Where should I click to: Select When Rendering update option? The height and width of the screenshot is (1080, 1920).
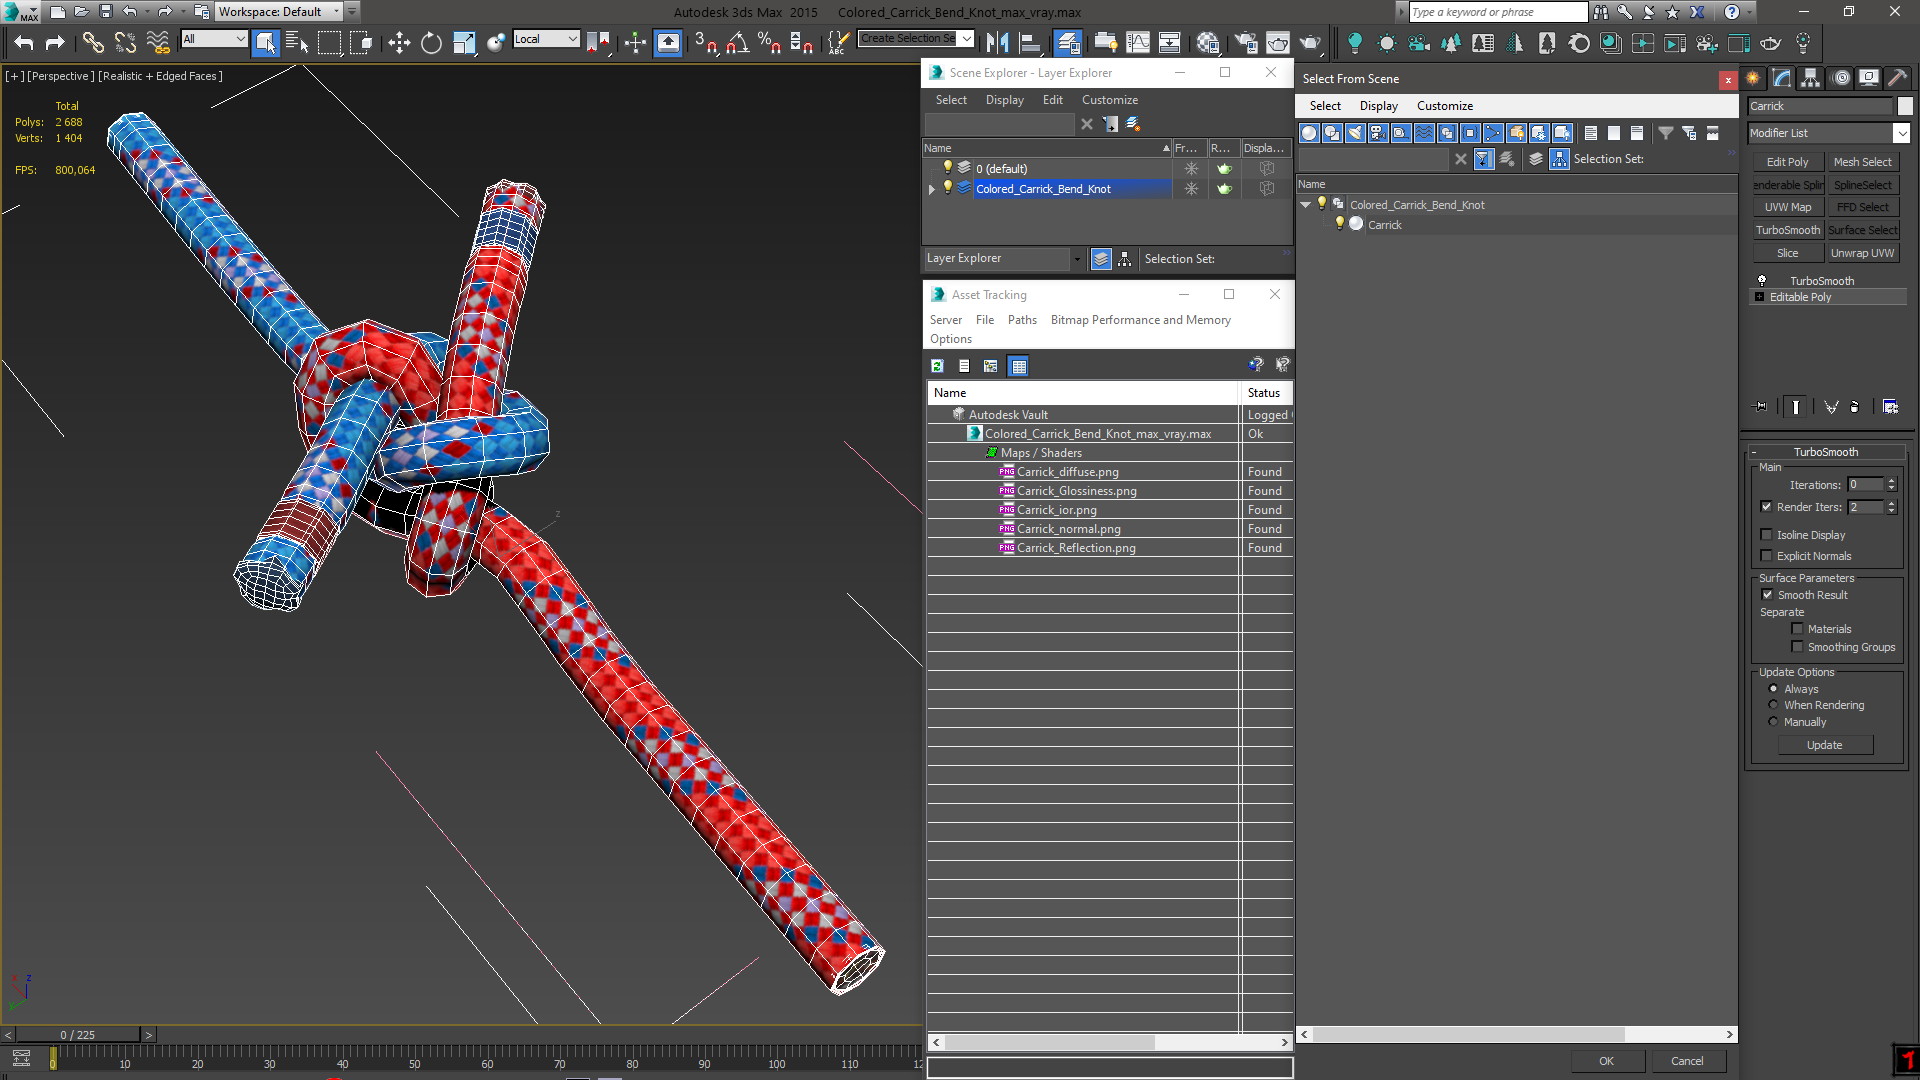[x=1773, y=705]
